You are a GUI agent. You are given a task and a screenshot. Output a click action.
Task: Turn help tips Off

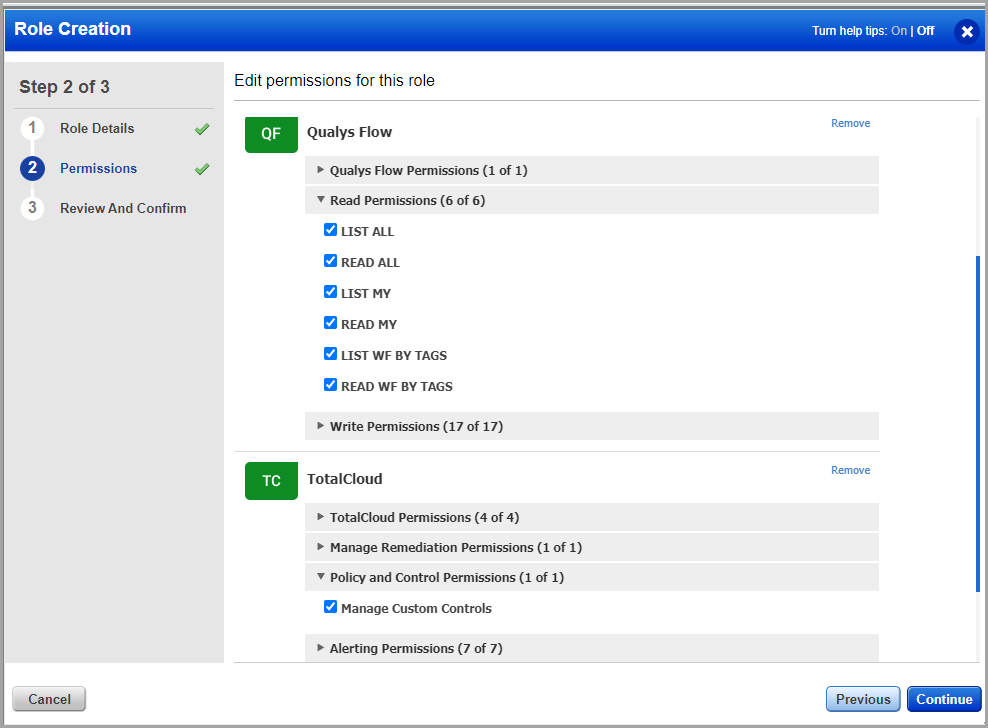coord(925,31)
